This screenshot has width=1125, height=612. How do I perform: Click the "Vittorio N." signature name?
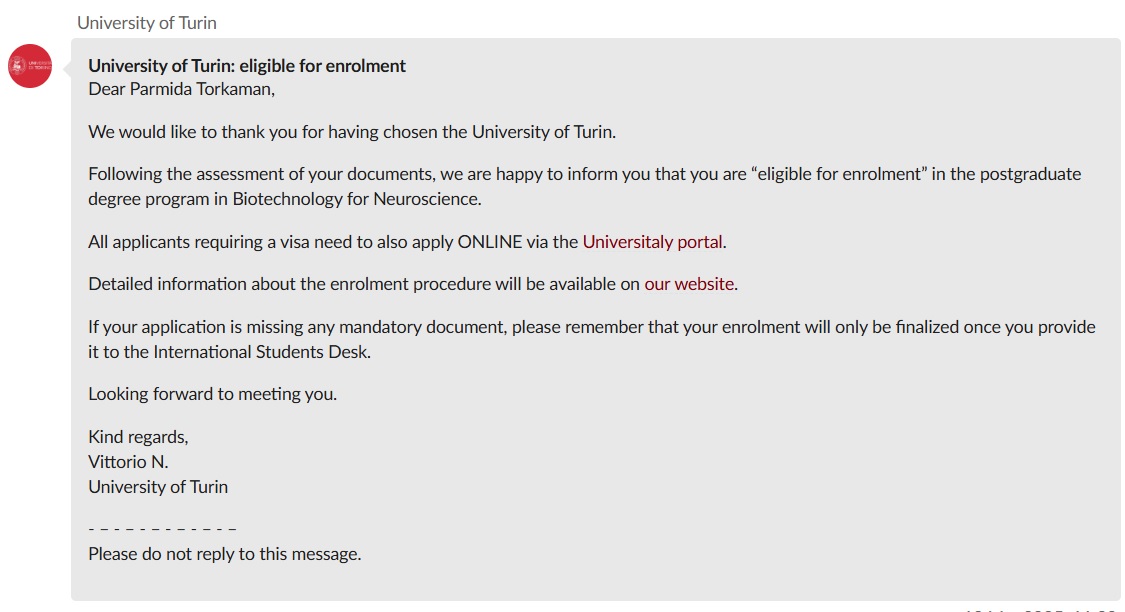tap(128, 462)
